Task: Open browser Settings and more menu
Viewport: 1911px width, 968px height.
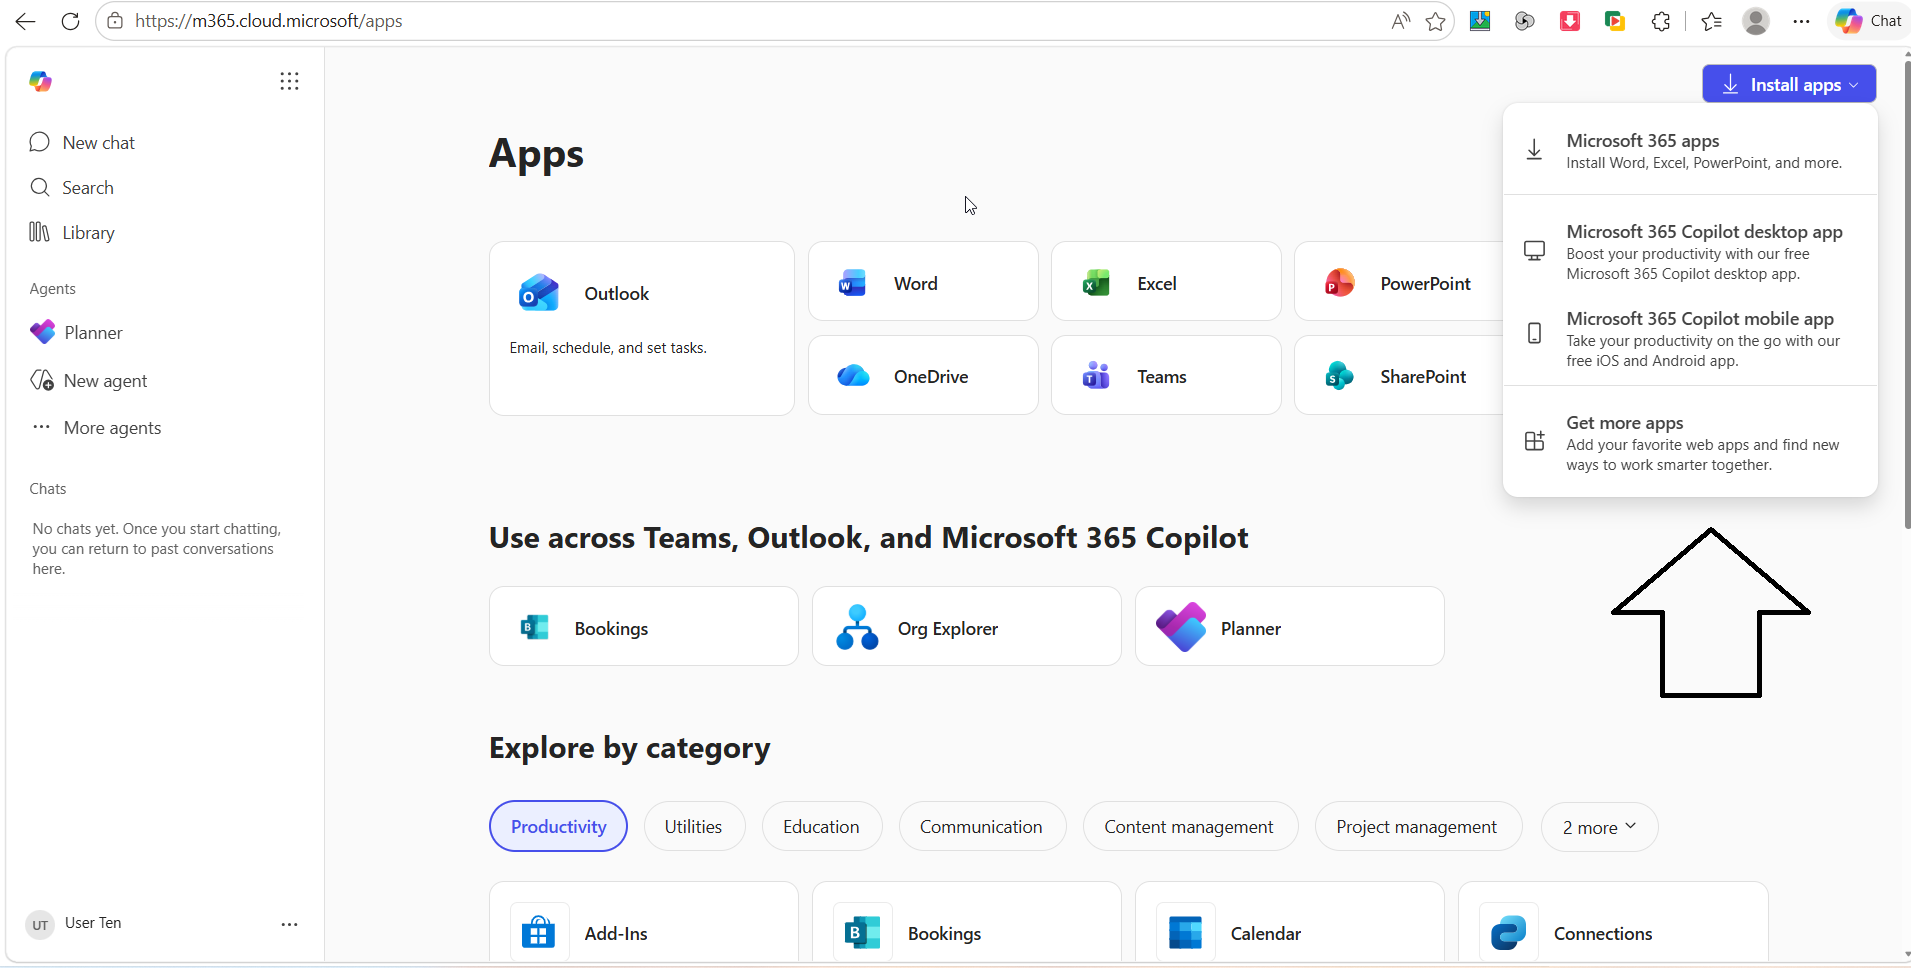Action: [x=1801, y=21]
